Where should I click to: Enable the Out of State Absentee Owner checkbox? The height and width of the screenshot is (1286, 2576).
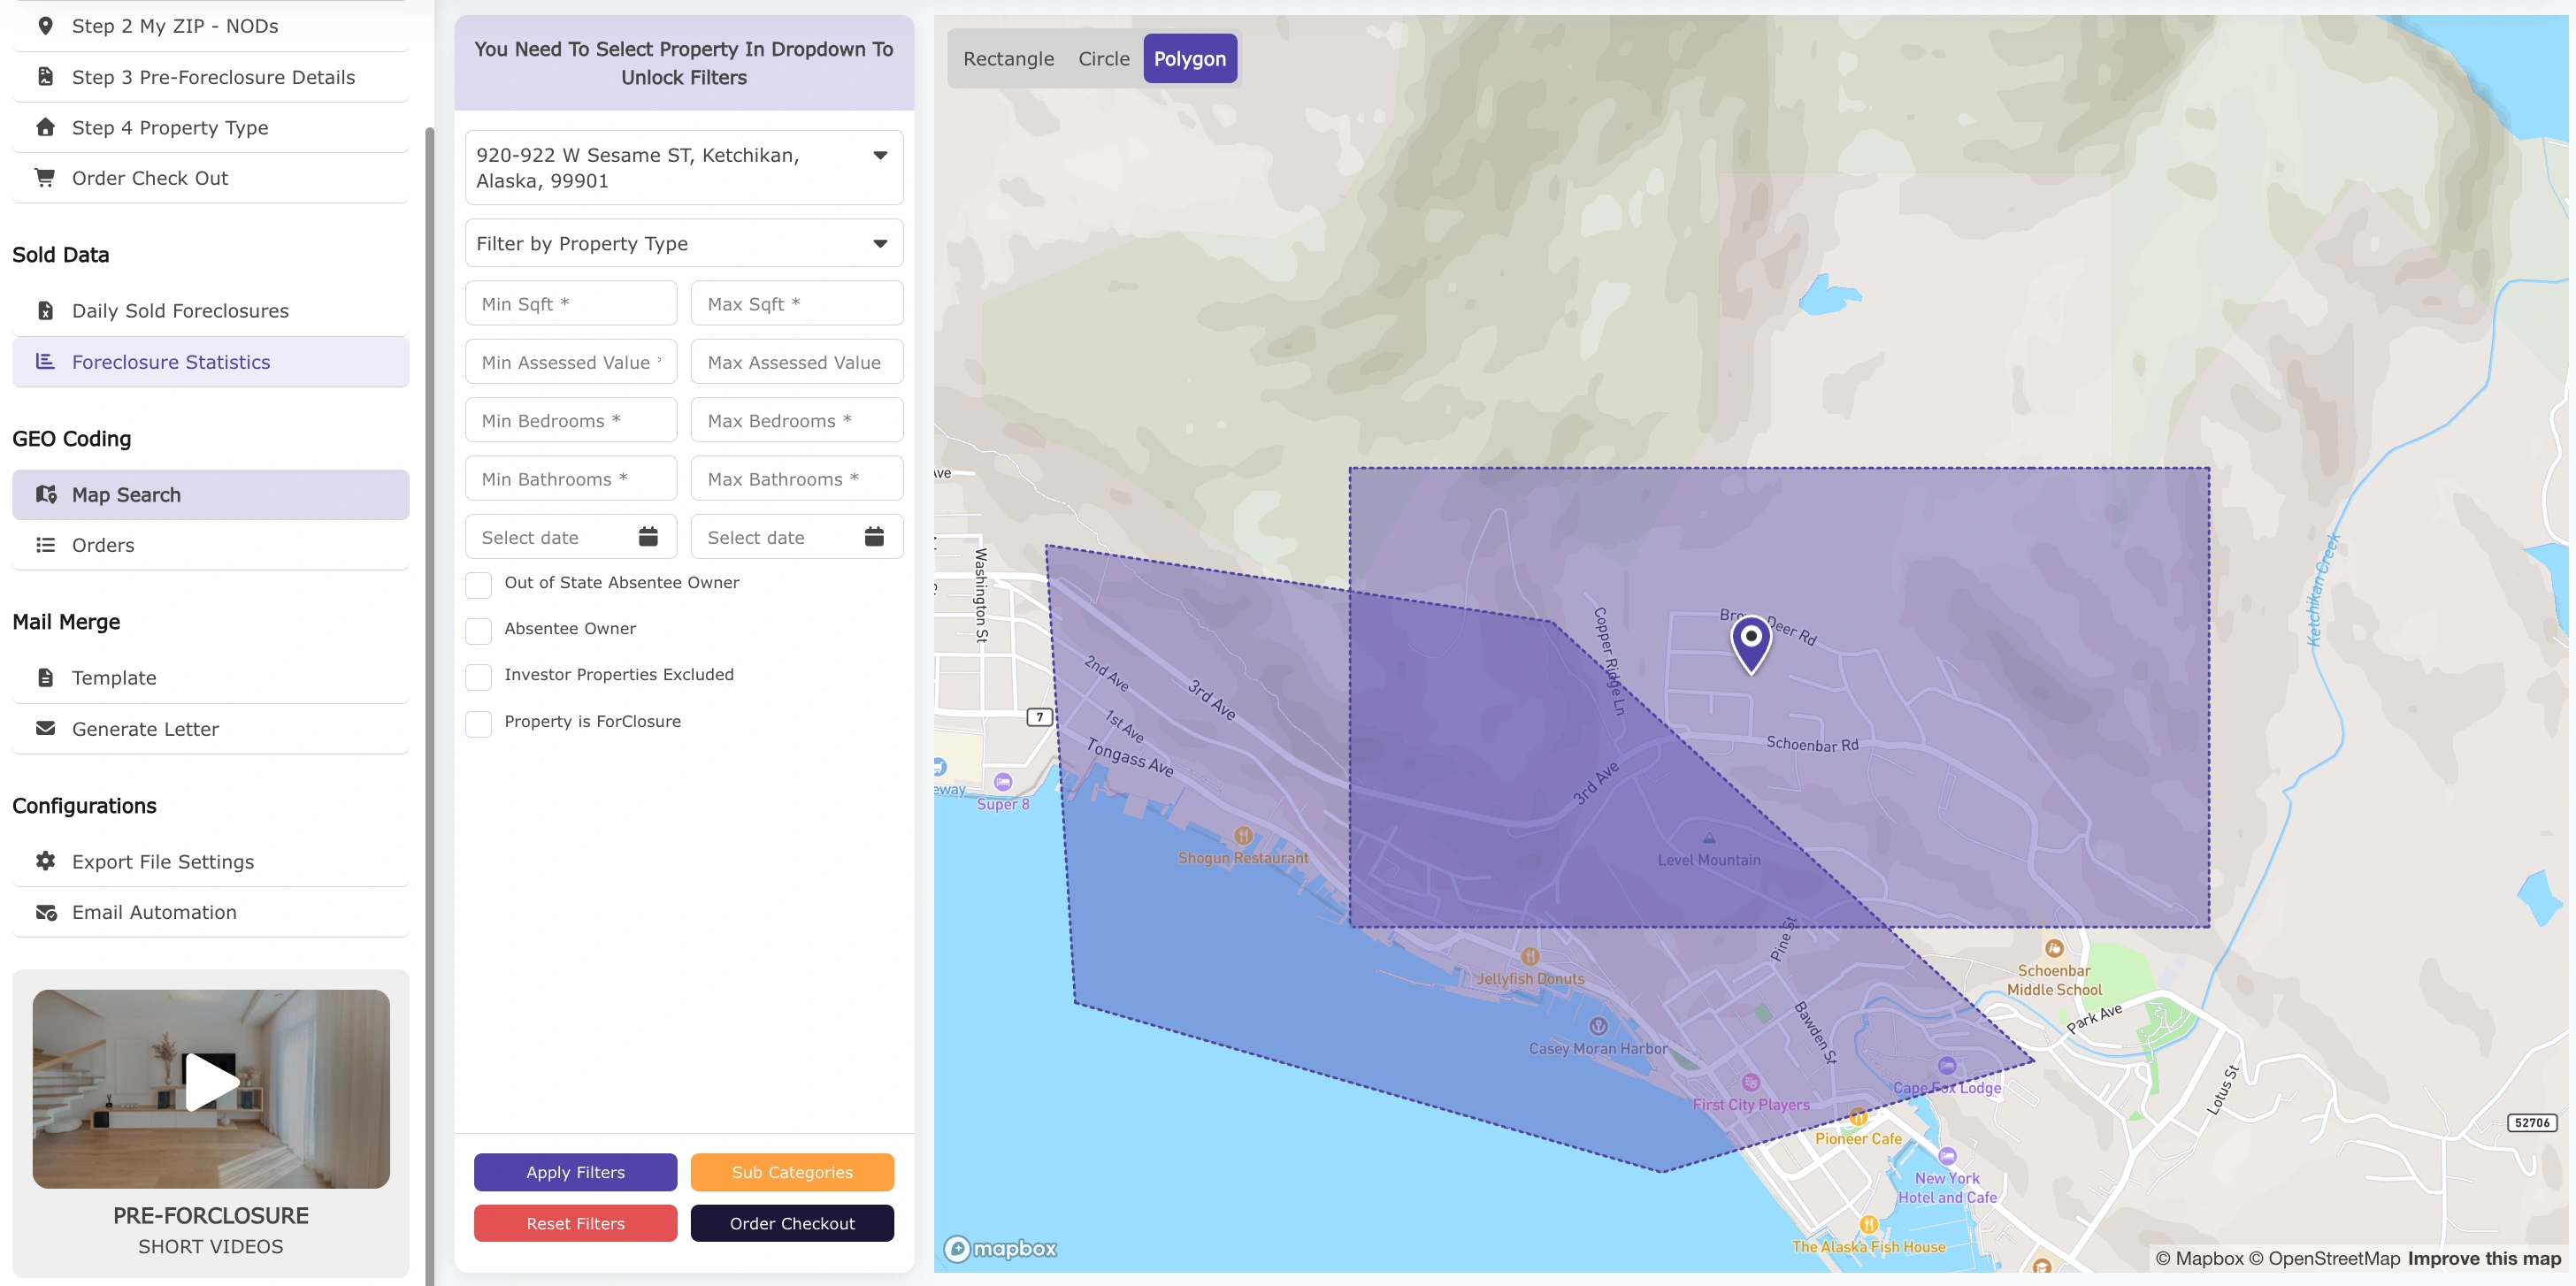coord(479,584)
